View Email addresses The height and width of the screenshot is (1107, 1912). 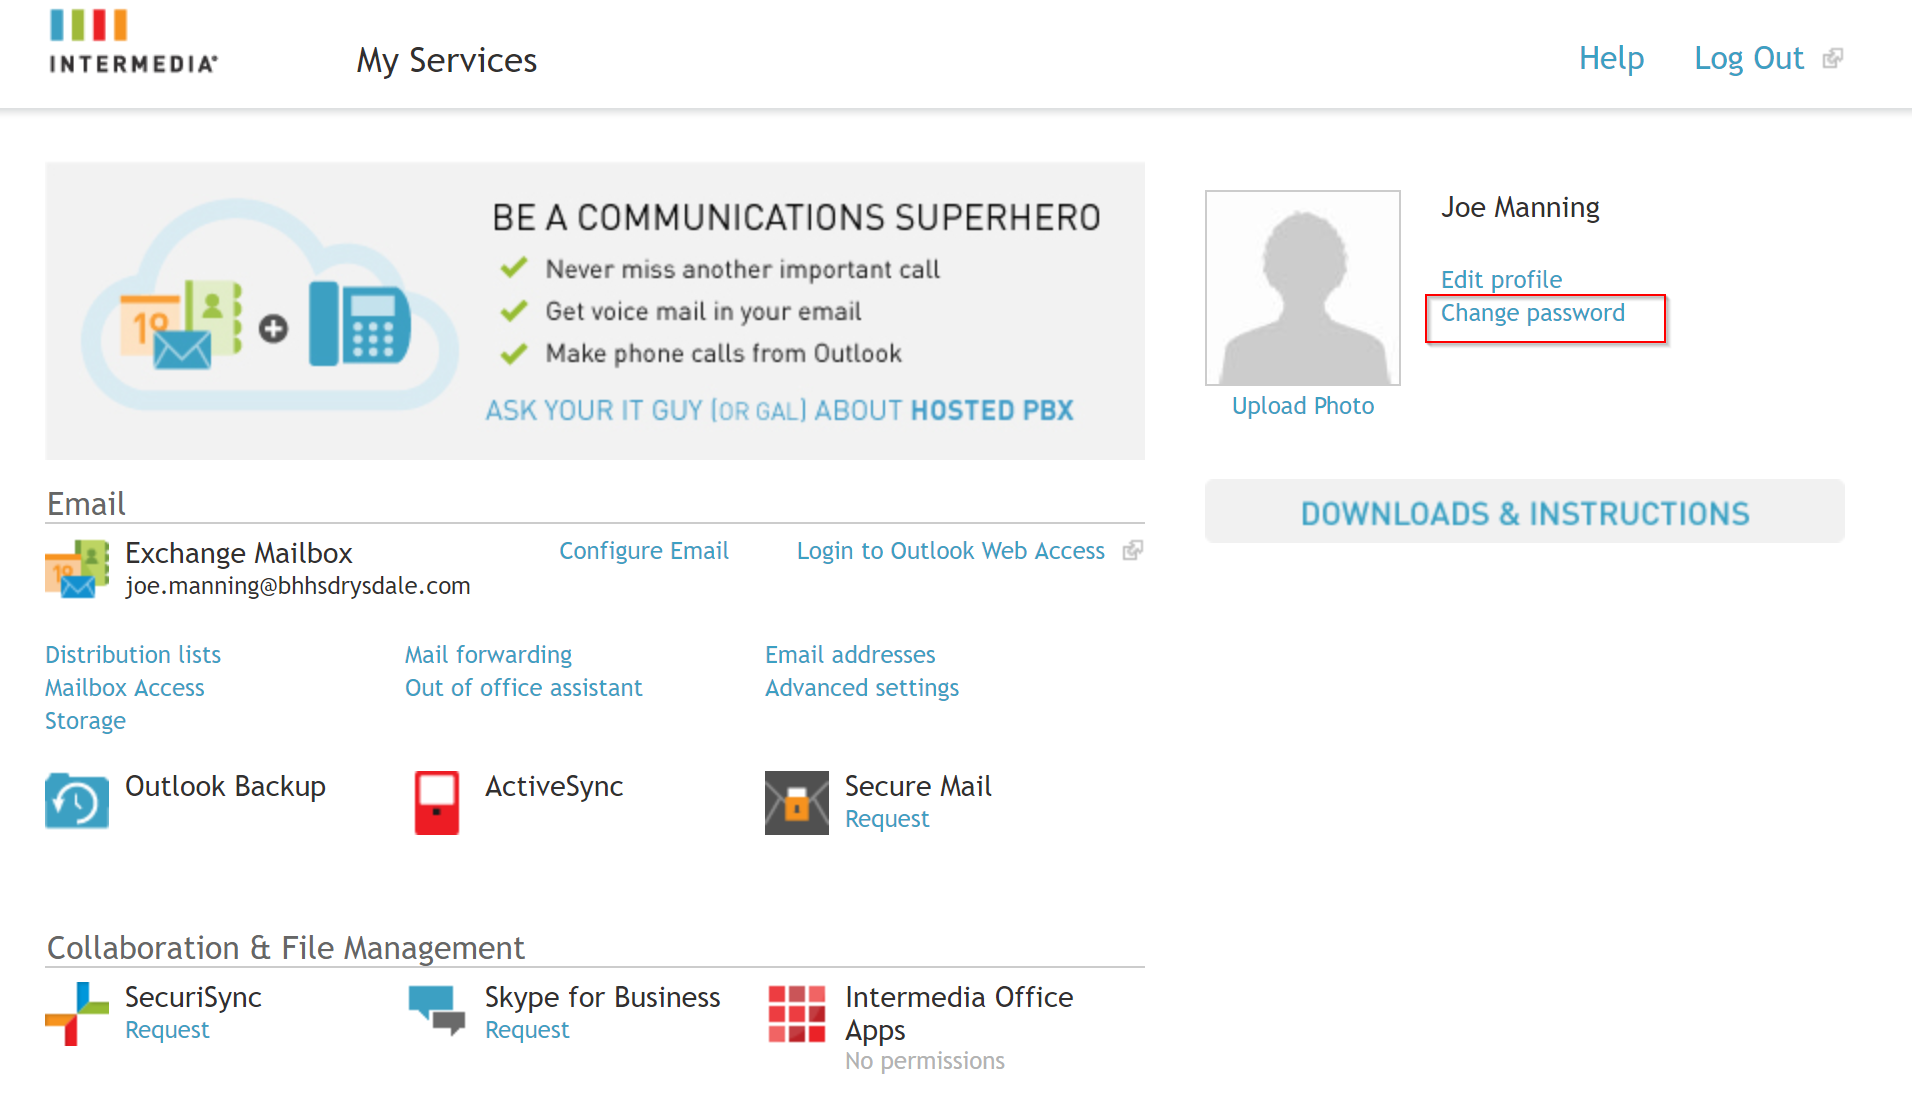[850, 655]
